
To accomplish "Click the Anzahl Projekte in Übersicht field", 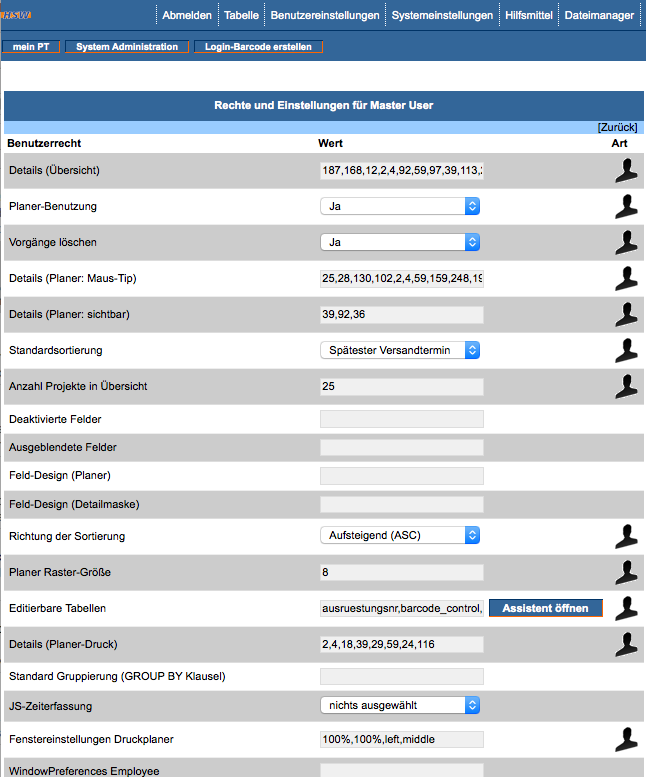I will point(402,387).
